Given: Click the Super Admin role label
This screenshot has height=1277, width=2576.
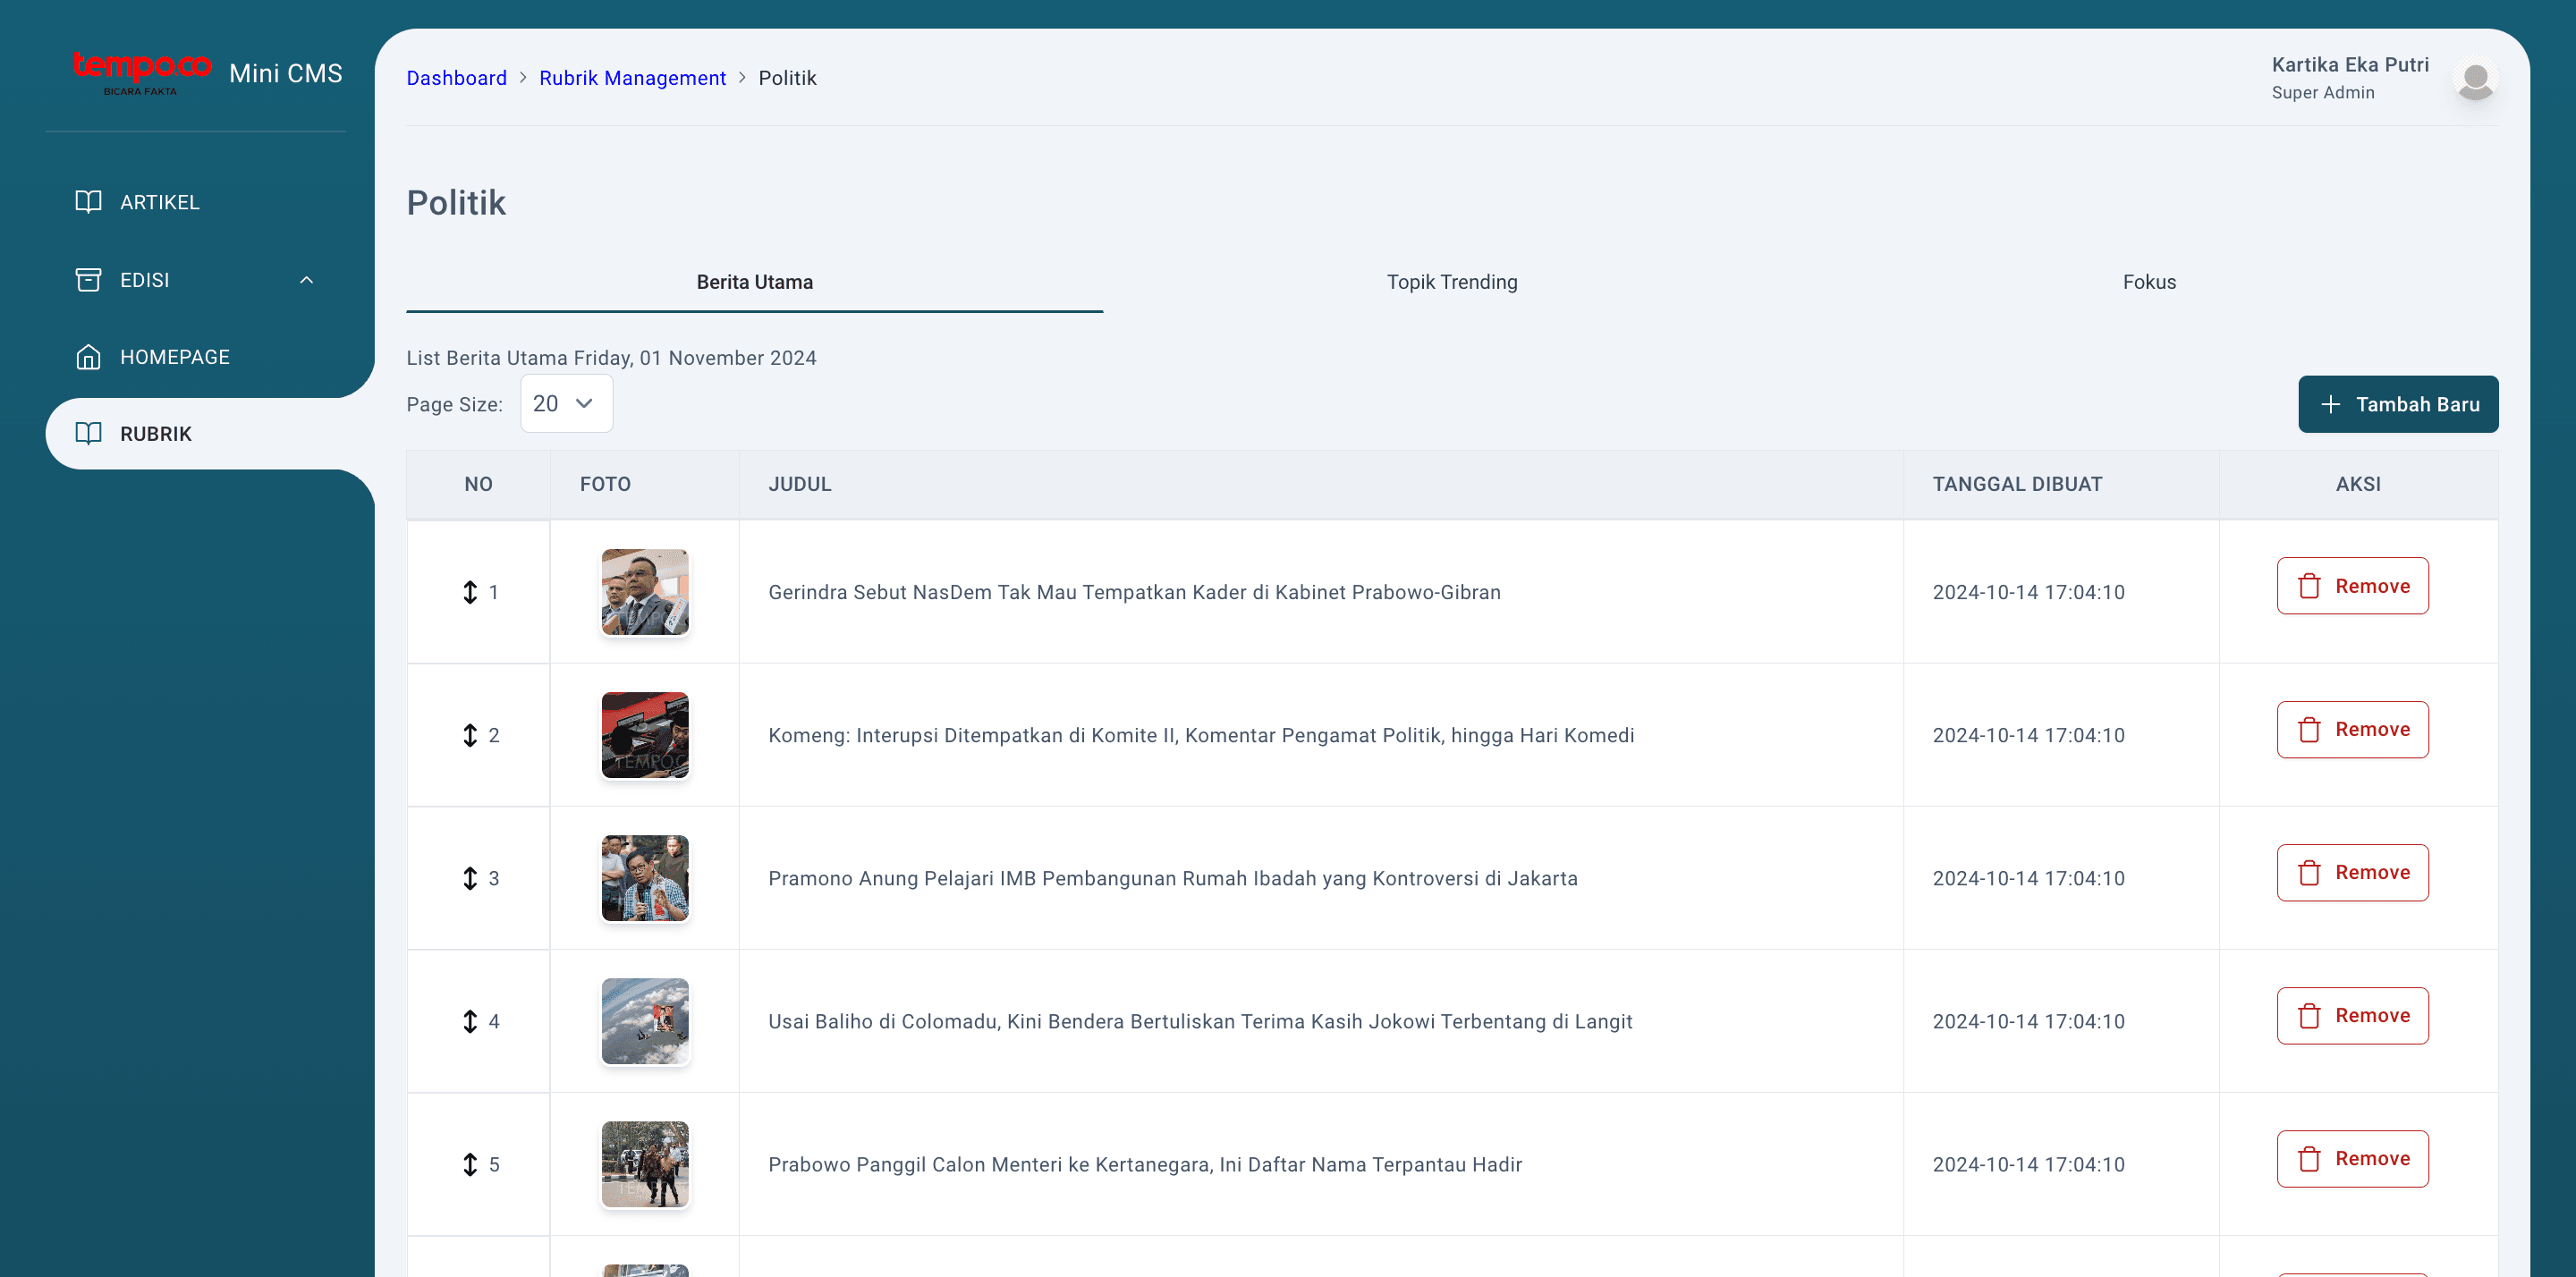Looking at the screenshot, I should coord(2322,92).
